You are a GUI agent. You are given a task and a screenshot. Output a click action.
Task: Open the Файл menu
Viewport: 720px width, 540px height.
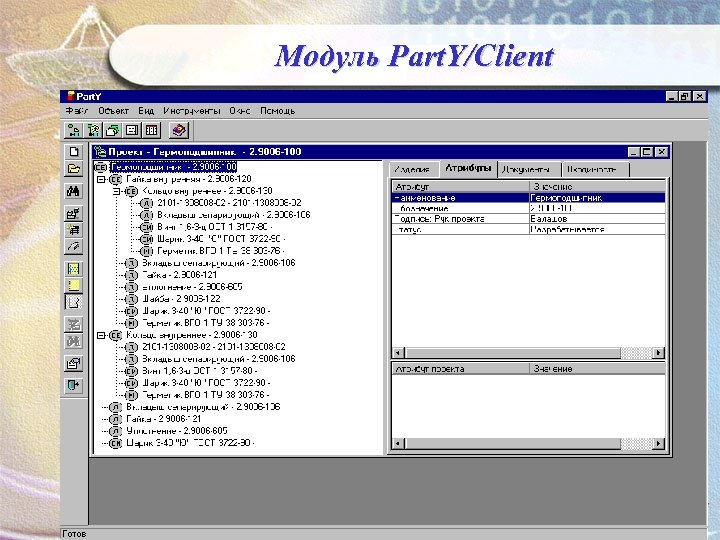(77, 111)
